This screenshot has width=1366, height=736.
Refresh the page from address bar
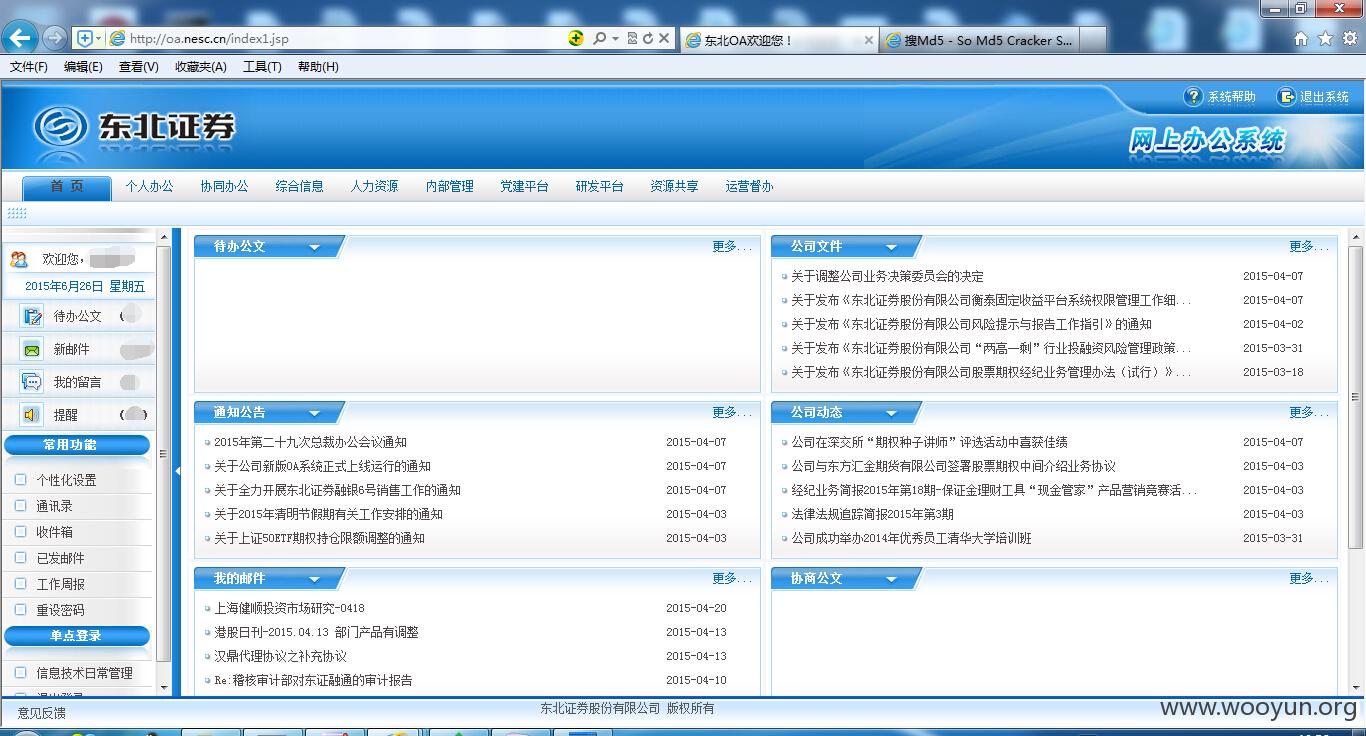[648, 38]
